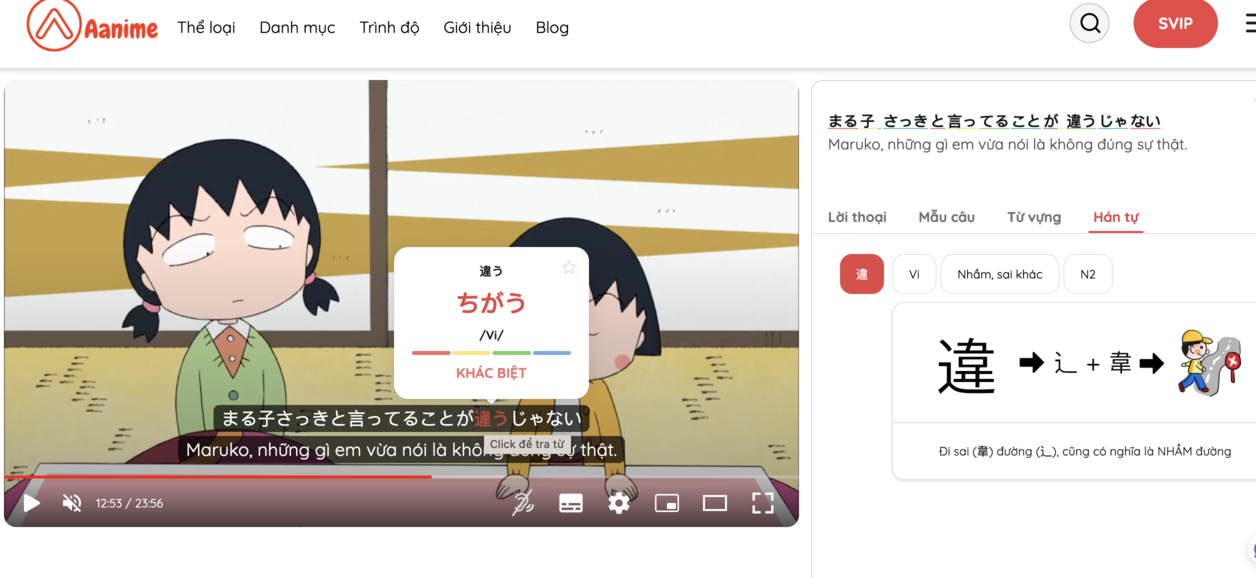1256x578 pixels.
Task: Open the Danh mục menu
Action: 297,28
